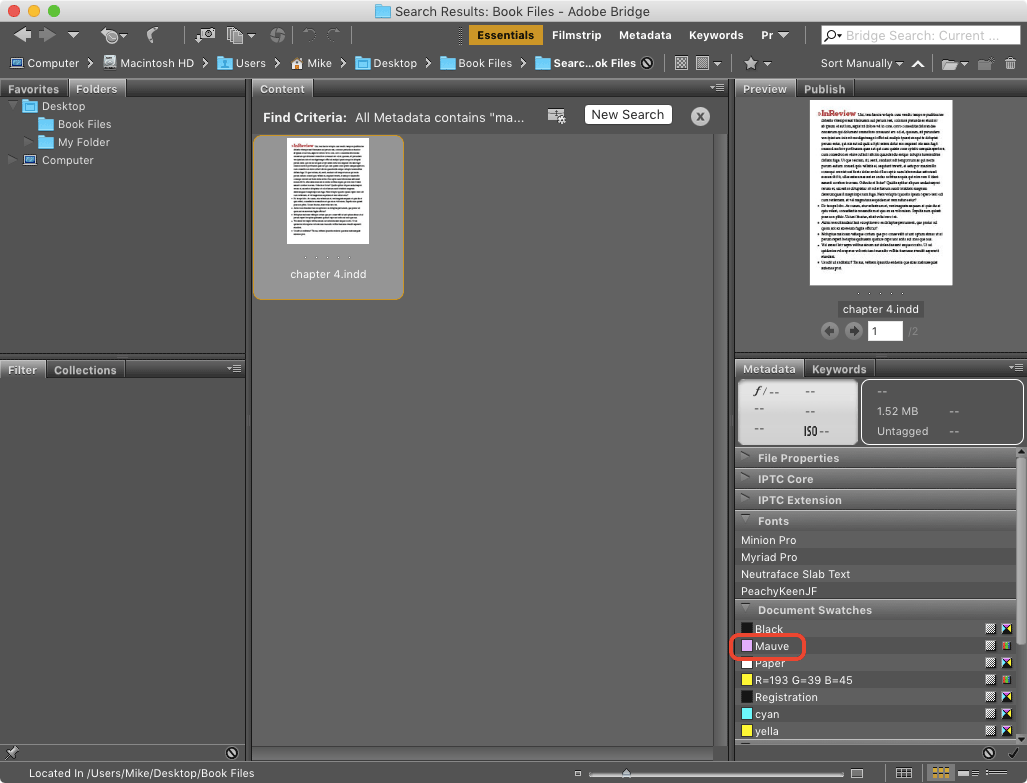Click the save as smart collection icon
The width and height of the screenshot is (1027, 783).
[556, 116]
